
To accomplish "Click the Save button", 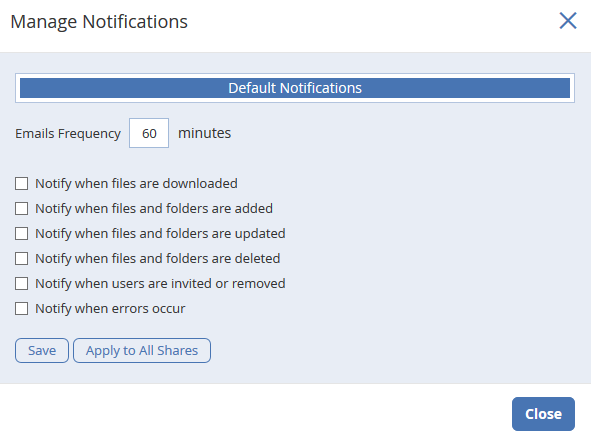I will pos(42,350).
